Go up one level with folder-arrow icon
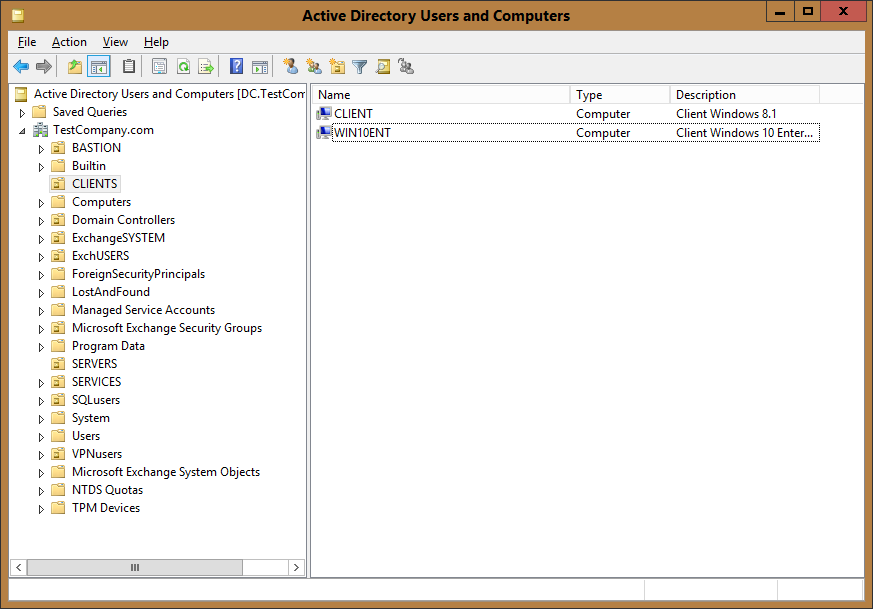Viewport: 873px width, 614px height. pyautogui.click(x=75, y=67)
